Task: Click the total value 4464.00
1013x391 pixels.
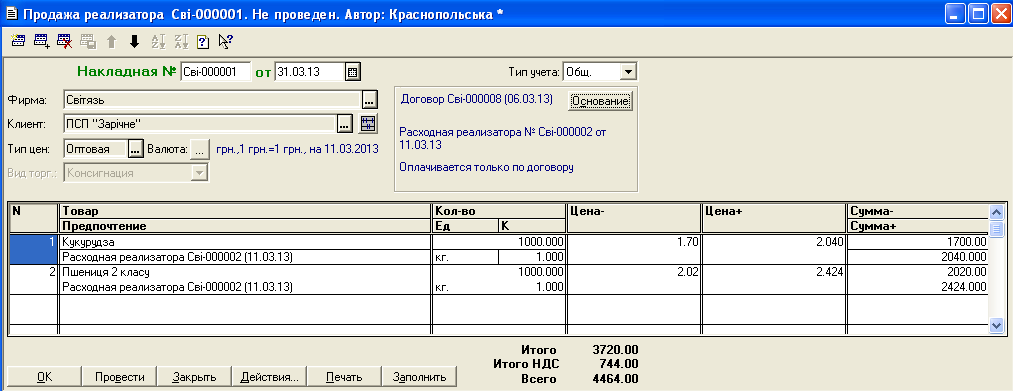Action: tap(616, 379)
